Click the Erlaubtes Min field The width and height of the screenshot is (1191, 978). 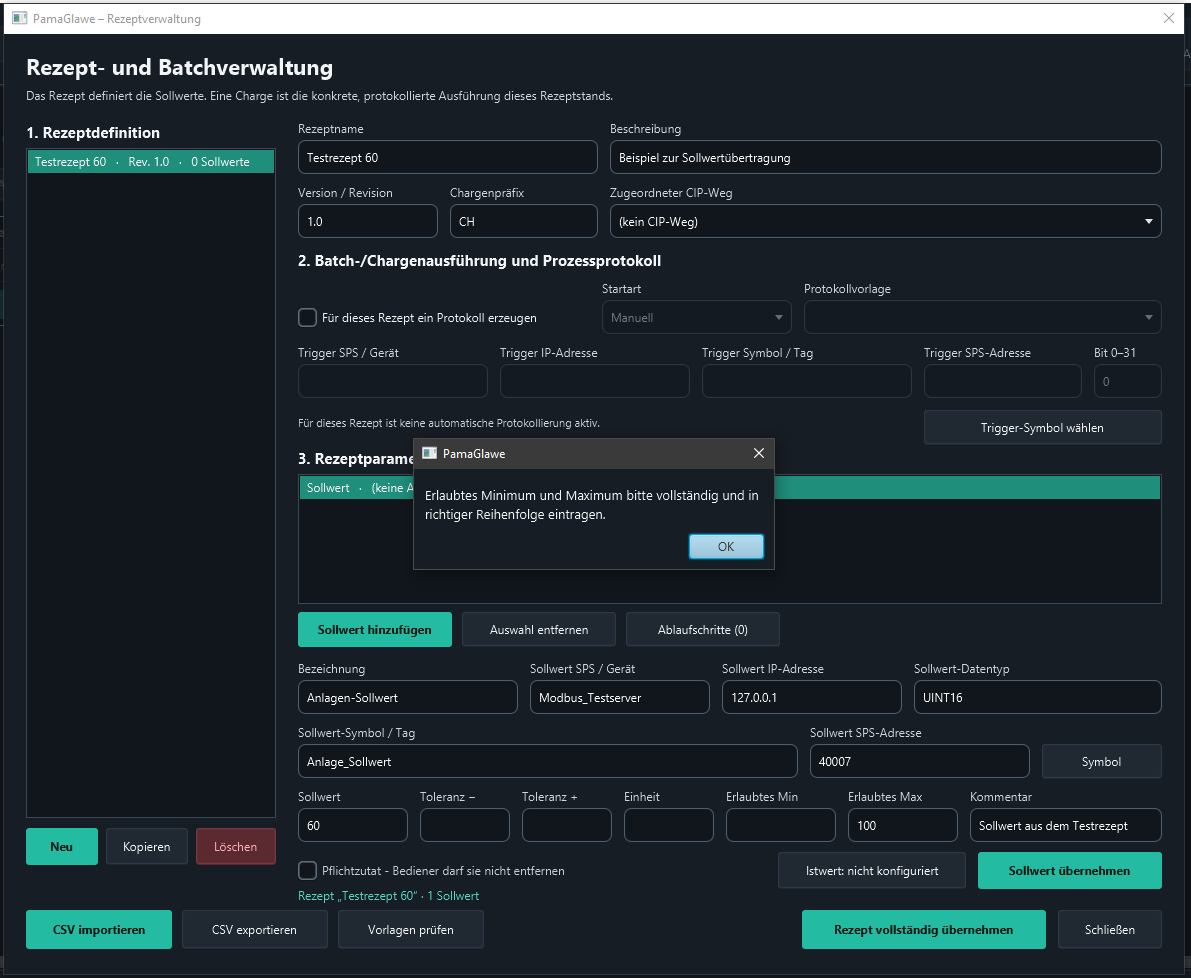click(780, 825)
